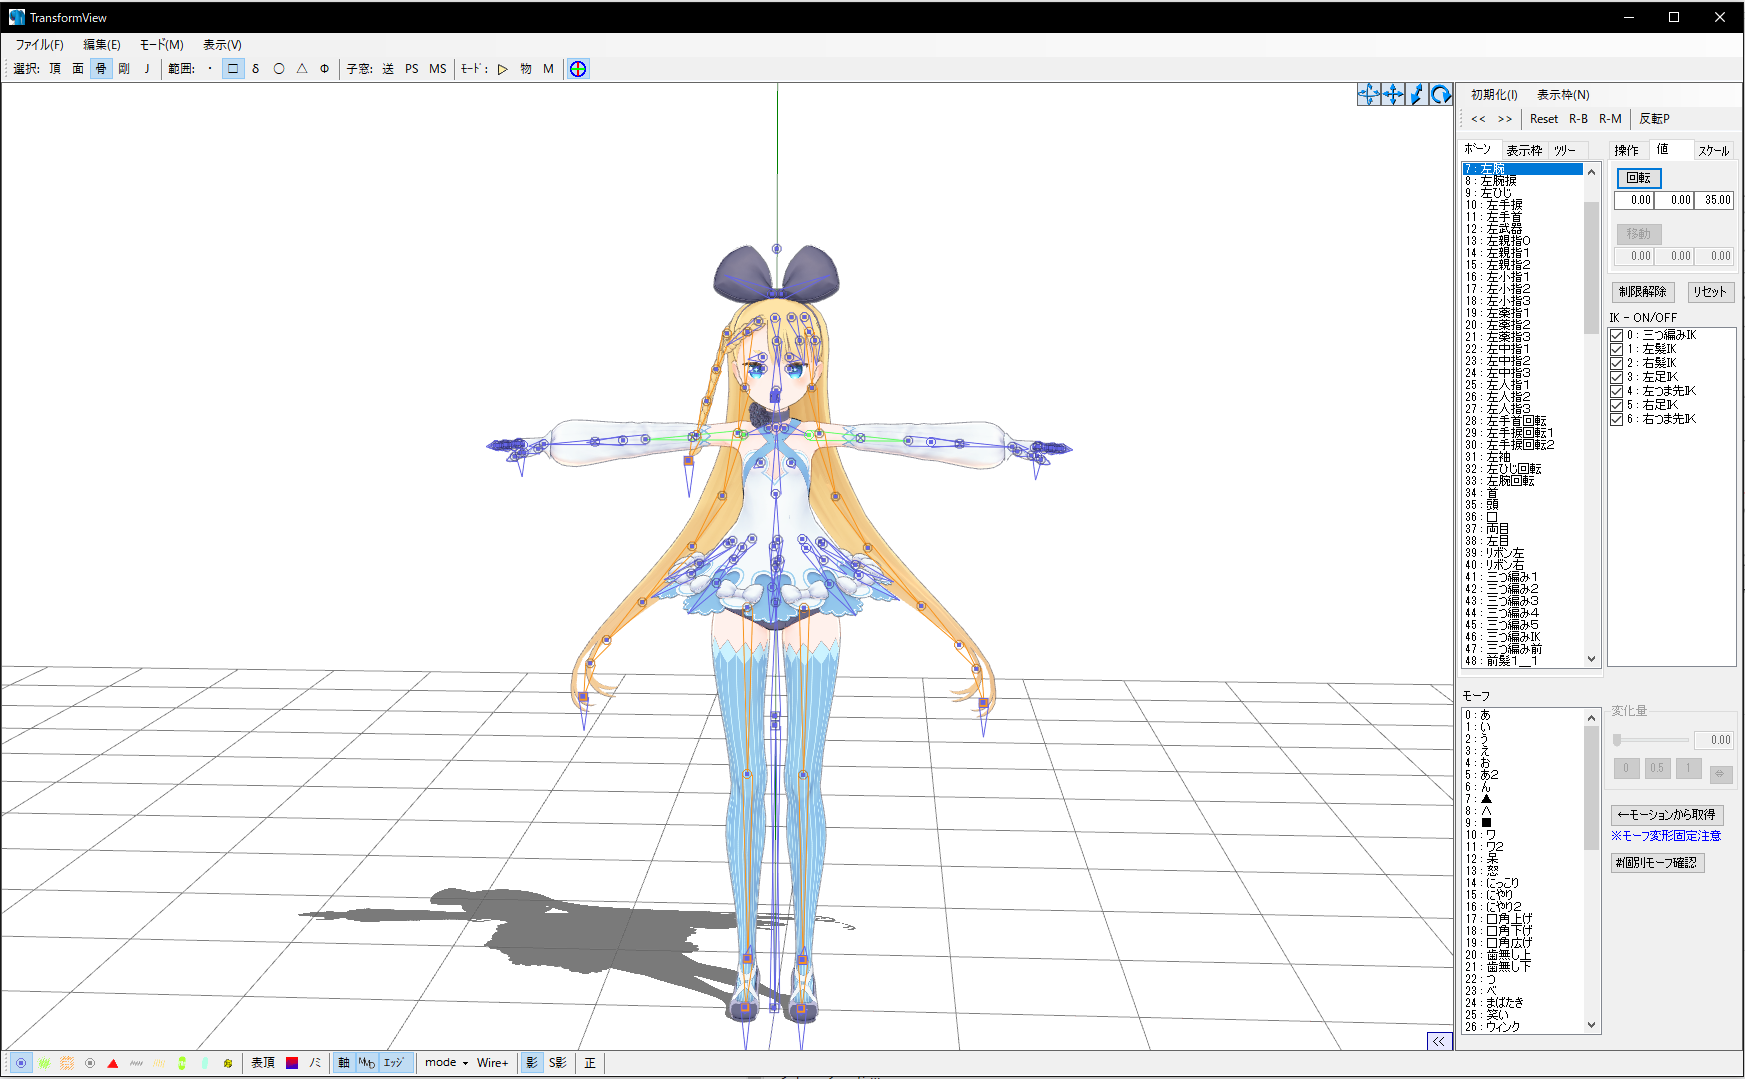Select morph 14 : にっこり in list

(1522, 883)
